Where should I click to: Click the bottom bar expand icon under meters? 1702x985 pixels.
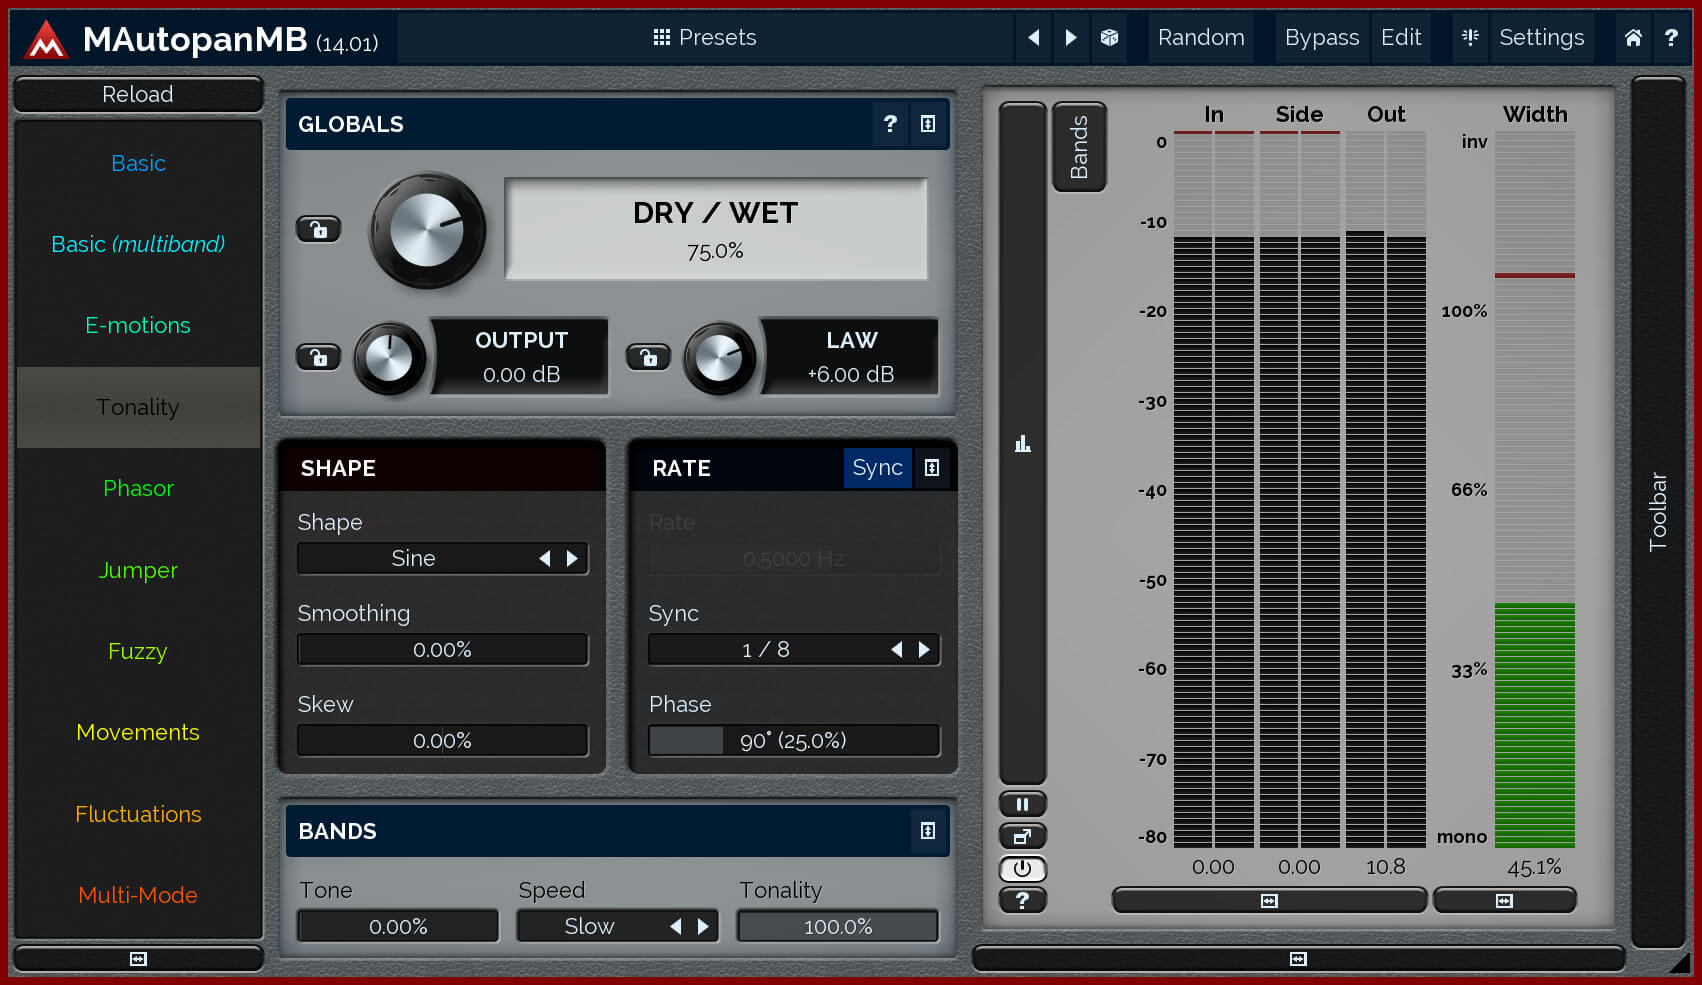tap(1298, 959)
